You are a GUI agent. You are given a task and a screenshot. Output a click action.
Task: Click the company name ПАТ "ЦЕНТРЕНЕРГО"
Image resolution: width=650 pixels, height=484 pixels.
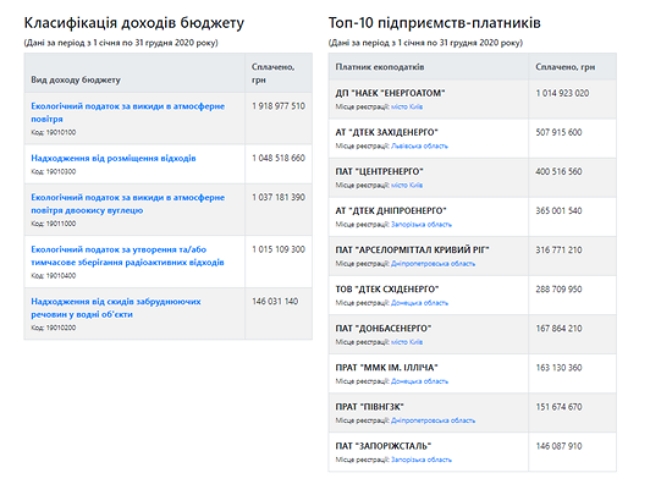(x=379, y=172)
